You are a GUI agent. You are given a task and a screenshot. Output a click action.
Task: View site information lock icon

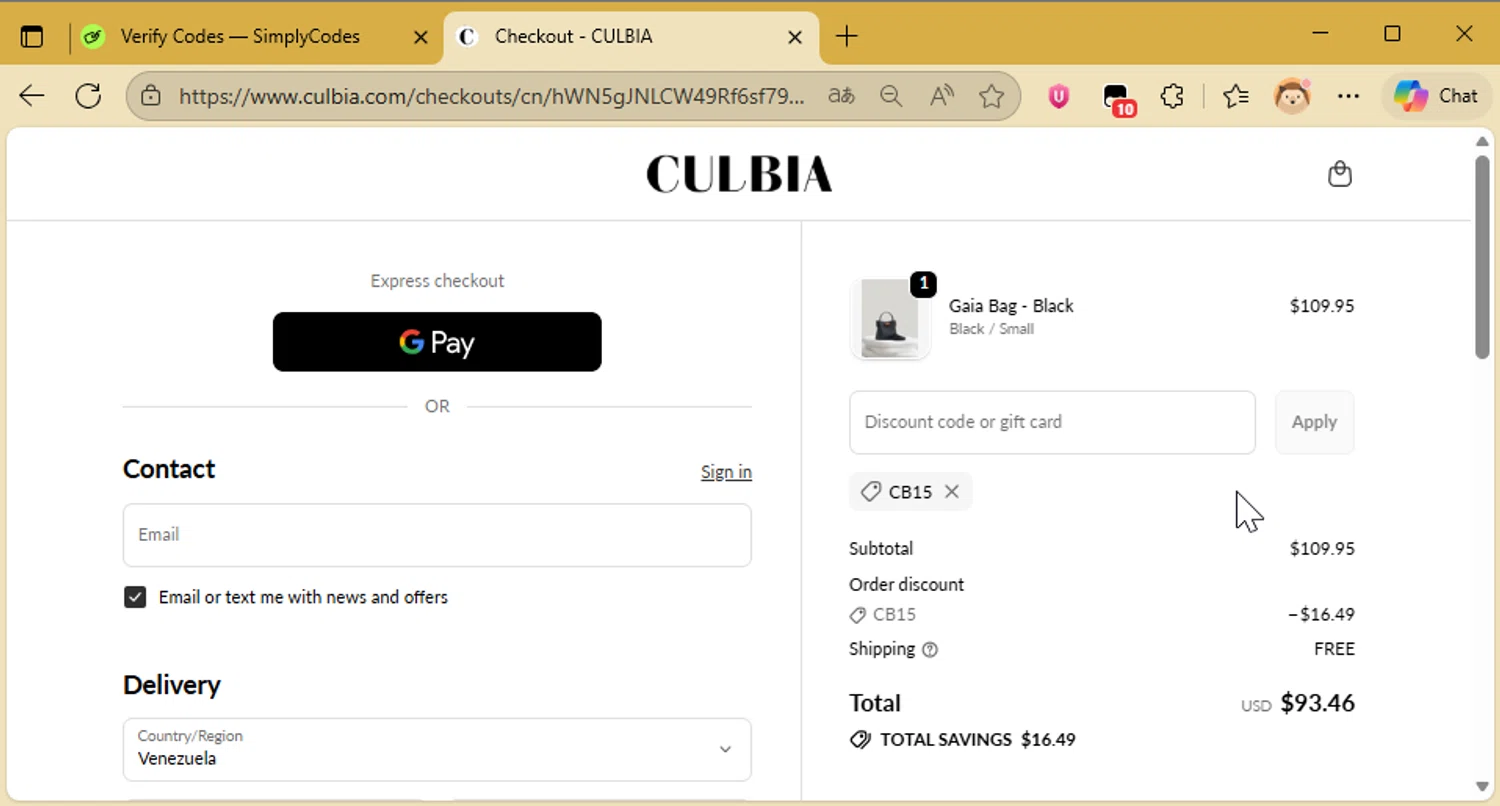coord(151,96)
